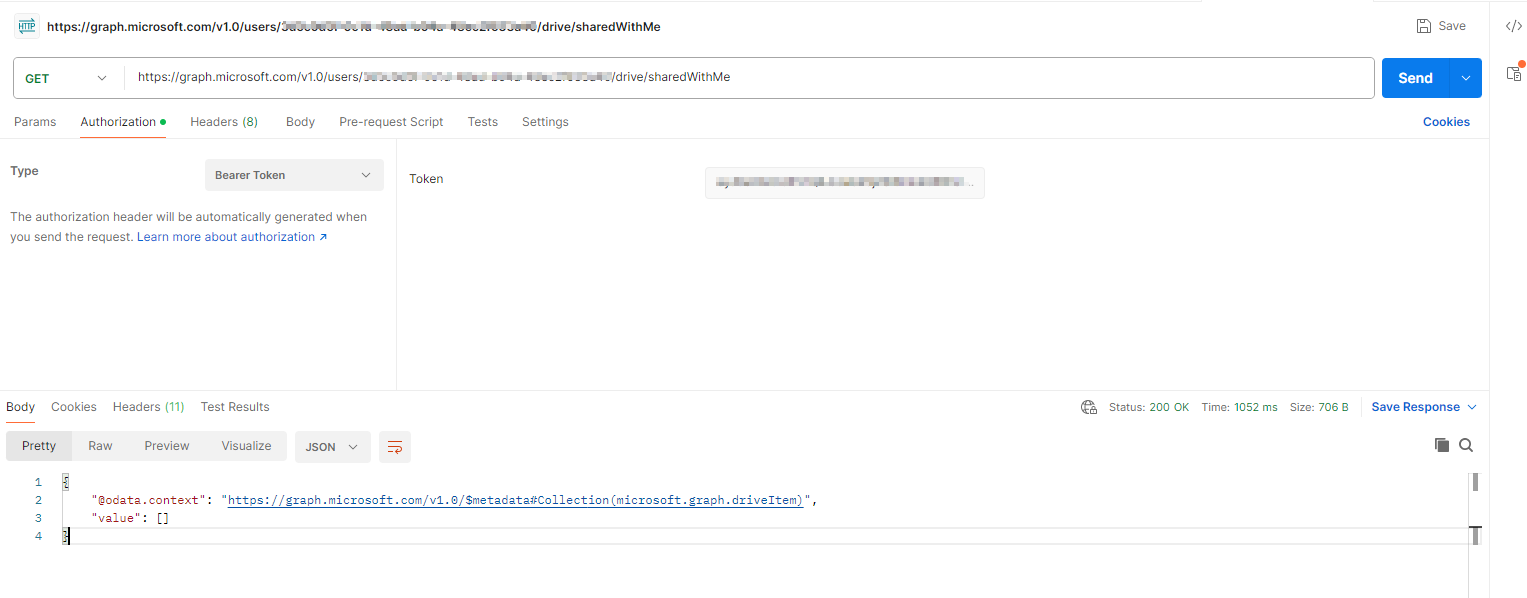Open the documentation panel icon with orange dot
This screenshot has height=598, width=1527.
[x=1513, y=73]
